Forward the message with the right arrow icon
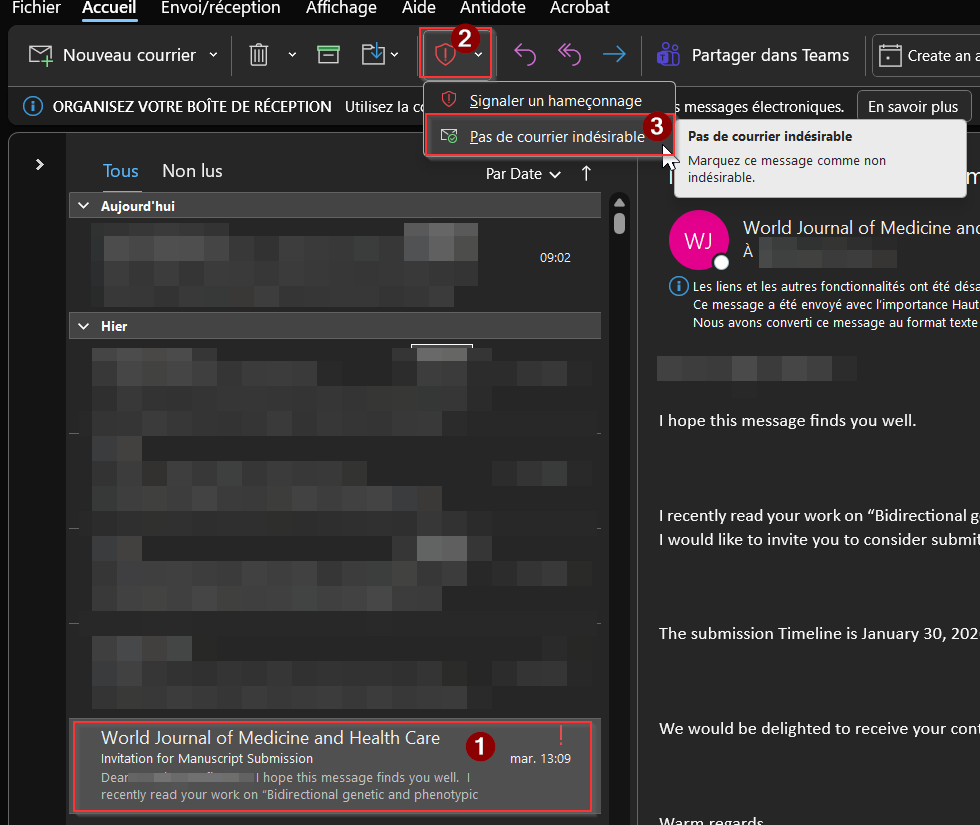Viewport: 980px width, 825px height. click(614, 55)
